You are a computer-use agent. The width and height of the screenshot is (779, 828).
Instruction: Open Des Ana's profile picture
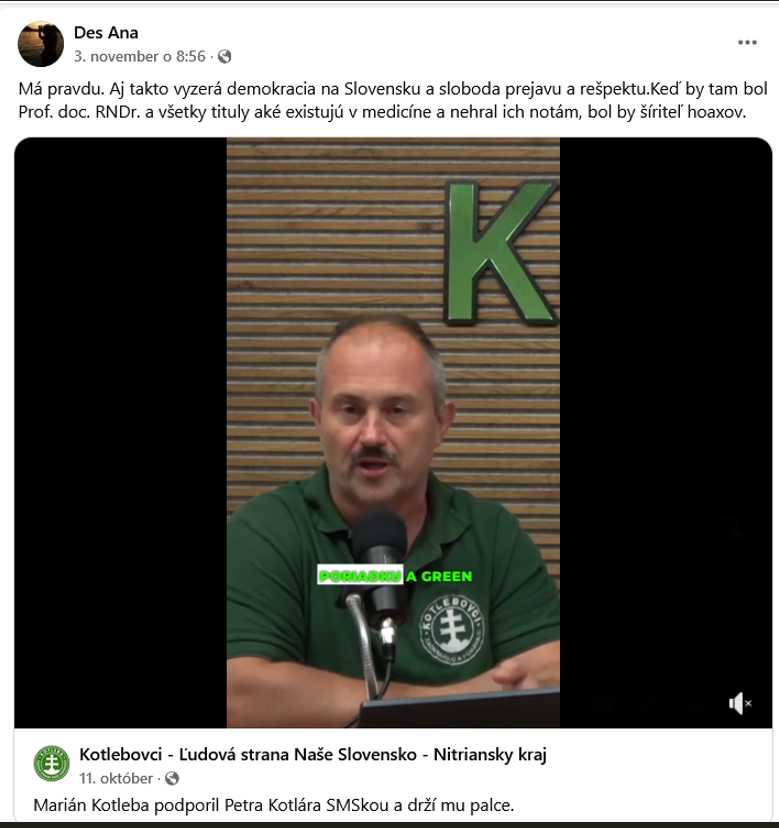tap(41, 44)
